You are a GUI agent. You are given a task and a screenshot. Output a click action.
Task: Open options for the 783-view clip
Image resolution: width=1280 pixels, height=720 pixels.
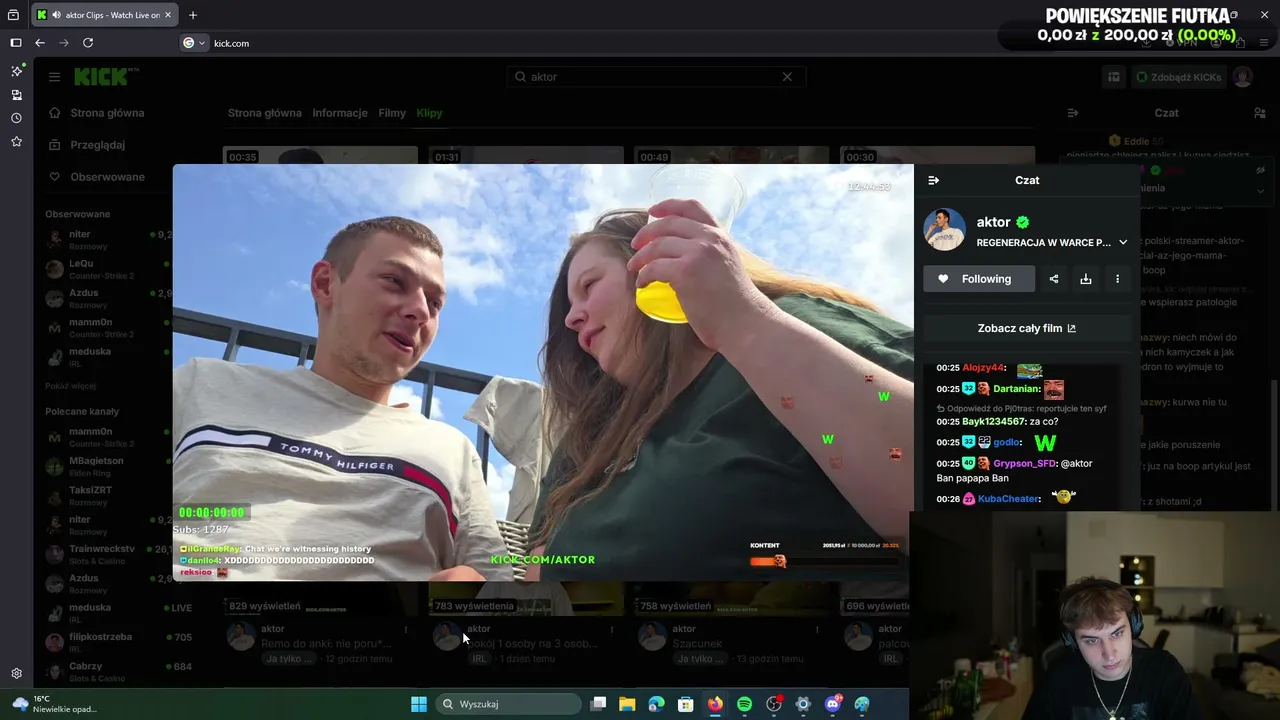612,630
